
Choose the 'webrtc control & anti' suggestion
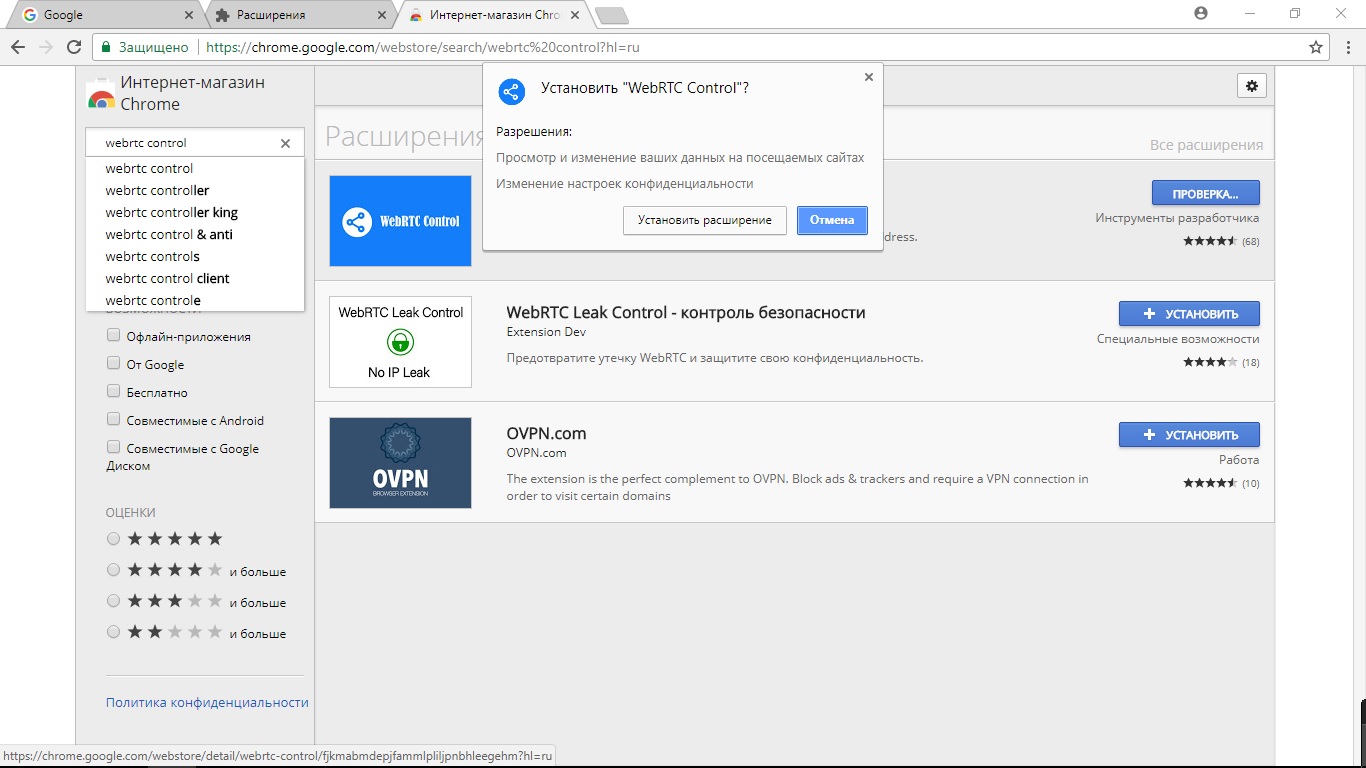[x=195, y=234]
